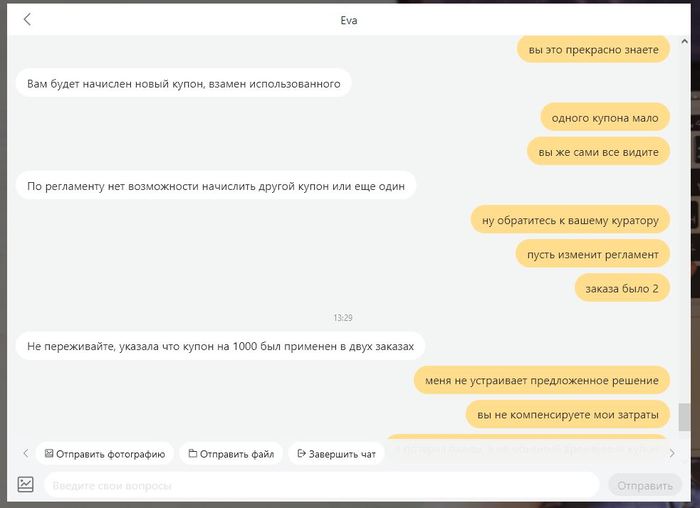Select message 'пусть изменит регламент'
700x508 pixels.
click(x=592, y=254)
